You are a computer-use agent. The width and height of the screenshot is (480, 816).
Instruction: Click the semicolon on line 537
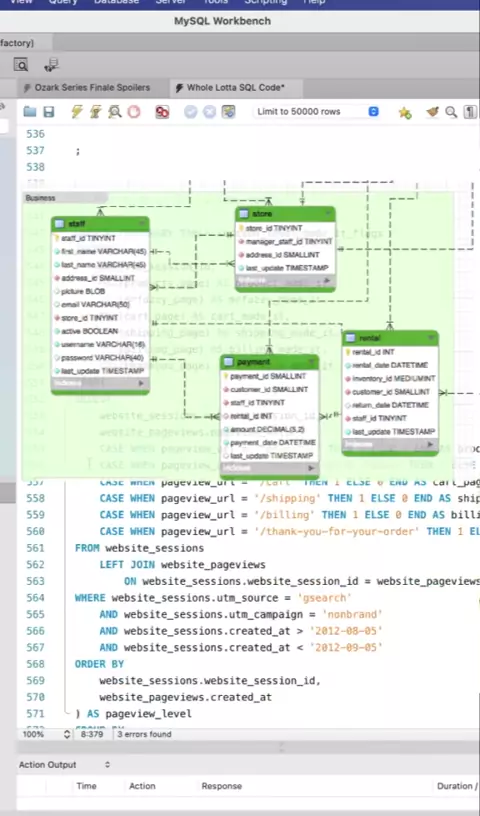coord(78,151)
